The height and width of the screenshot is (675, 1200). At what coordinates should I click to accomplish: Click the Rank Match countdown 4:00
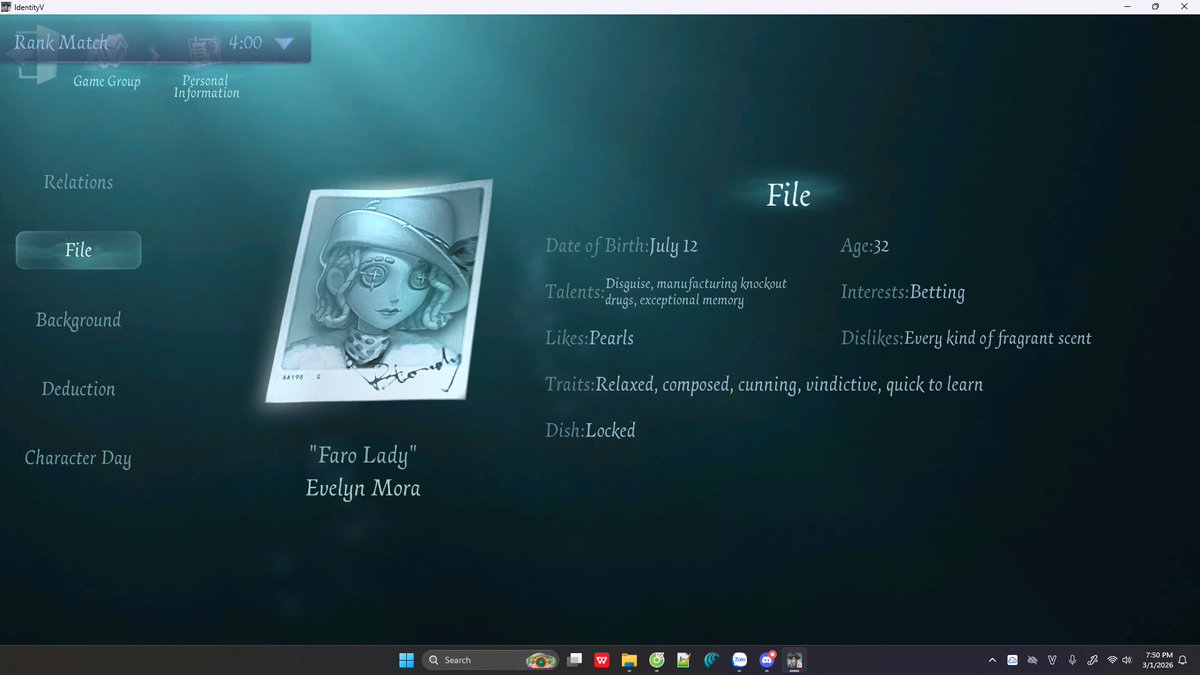click(x=245, y=43)
